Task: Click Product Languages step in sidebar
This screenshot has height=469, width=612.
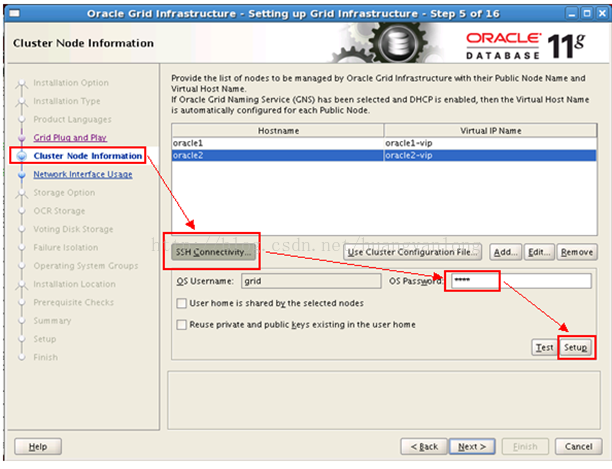Action: coord(72,119)
